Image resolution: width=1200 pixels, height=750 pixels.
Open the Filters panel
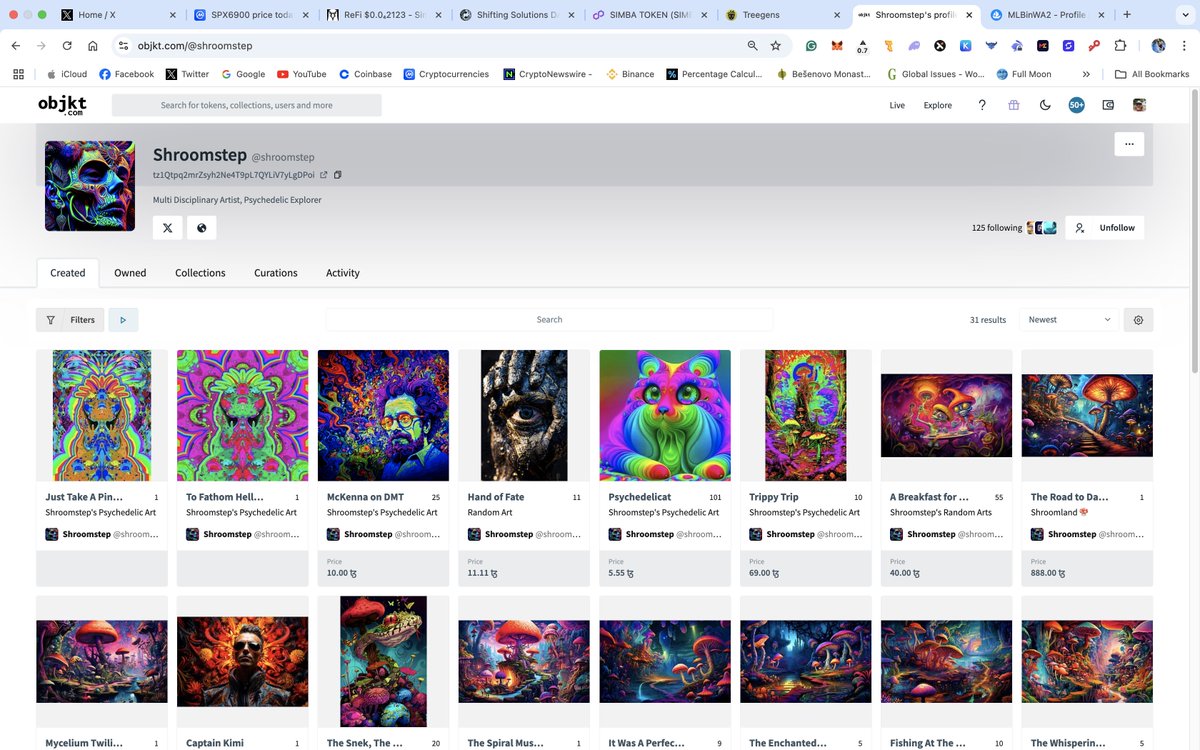pos(71,320)
